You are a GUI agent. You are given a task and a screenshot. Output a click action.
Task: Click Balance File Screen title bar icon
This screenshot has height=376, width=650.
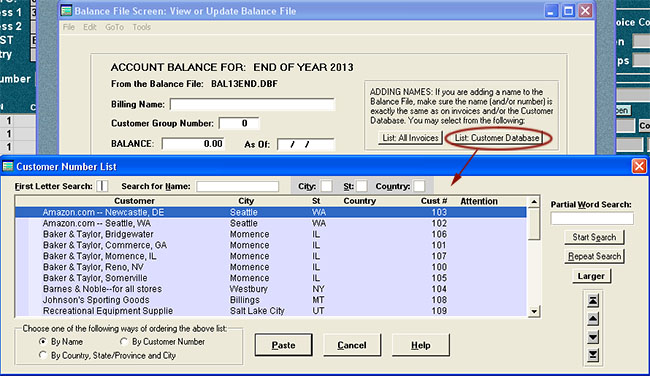(66, 11)
